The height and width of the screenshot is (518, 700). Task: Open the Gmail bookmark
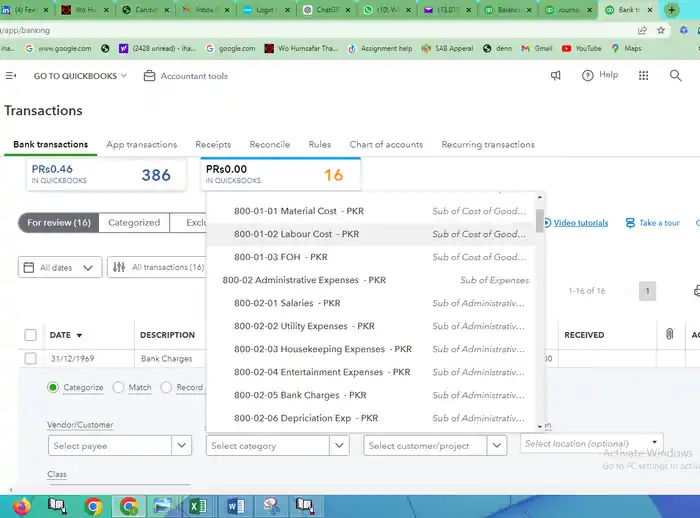click(x=537, y=48)
